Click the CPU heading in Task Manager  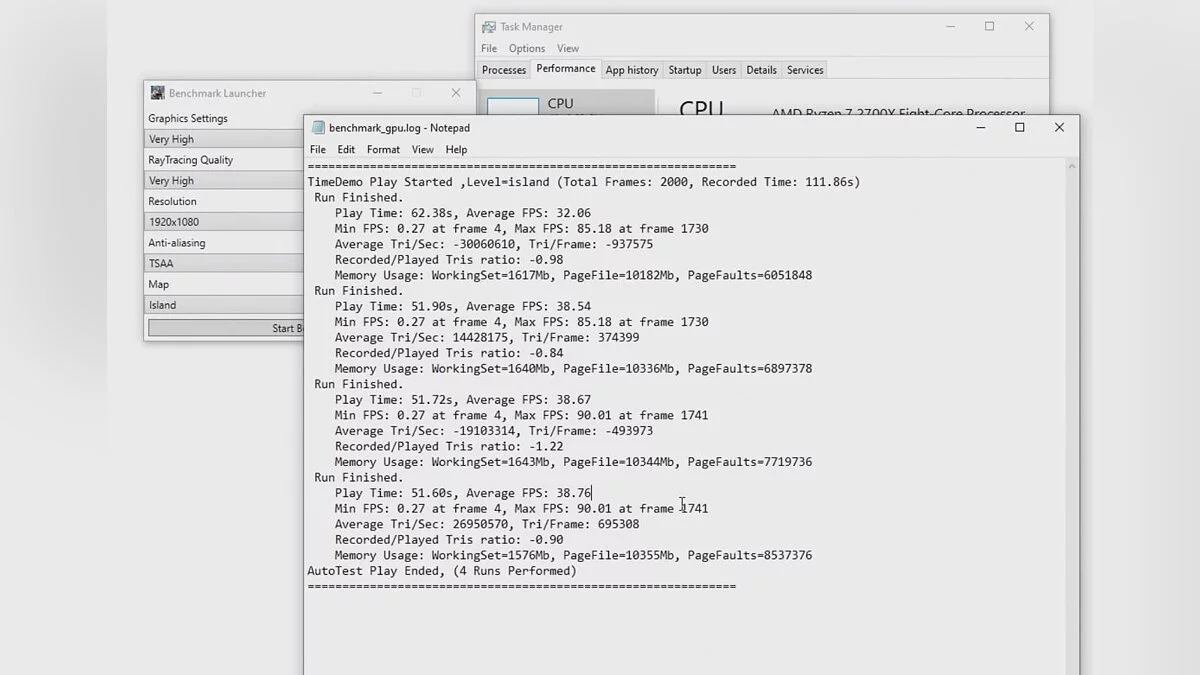point(701,107)
